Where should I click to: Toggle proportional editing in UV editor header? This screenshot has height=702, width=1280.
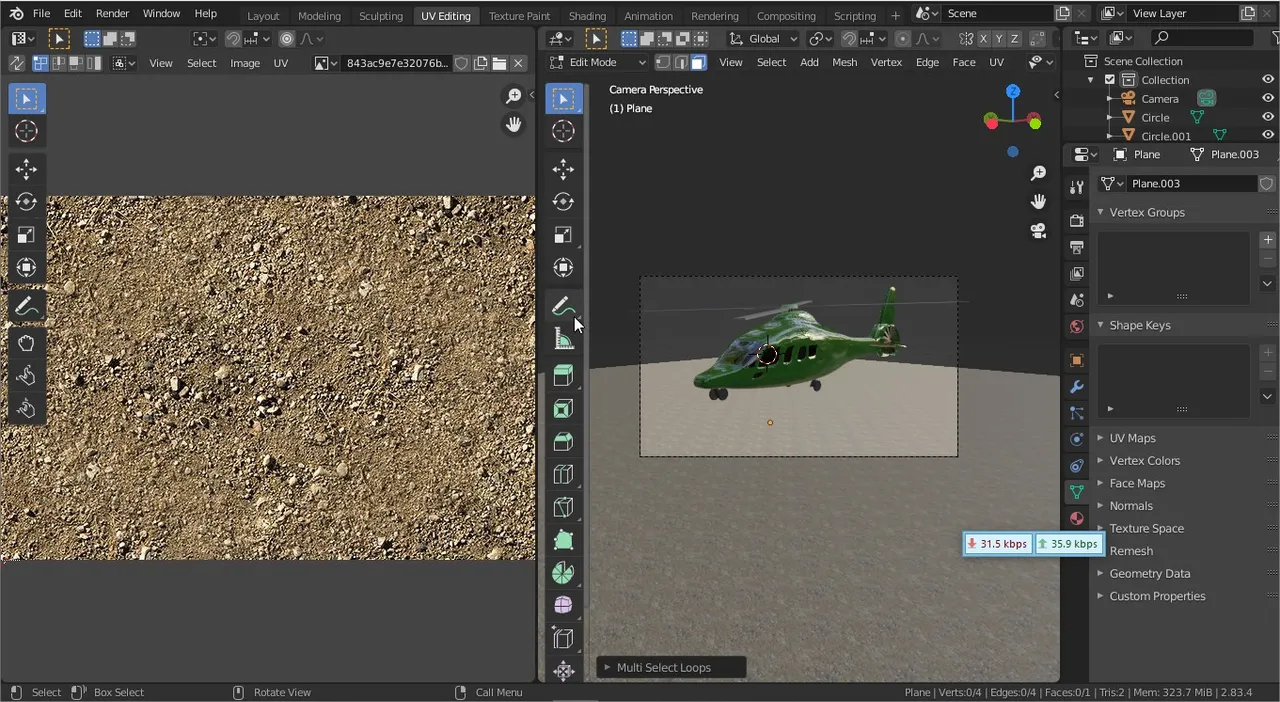287,39
